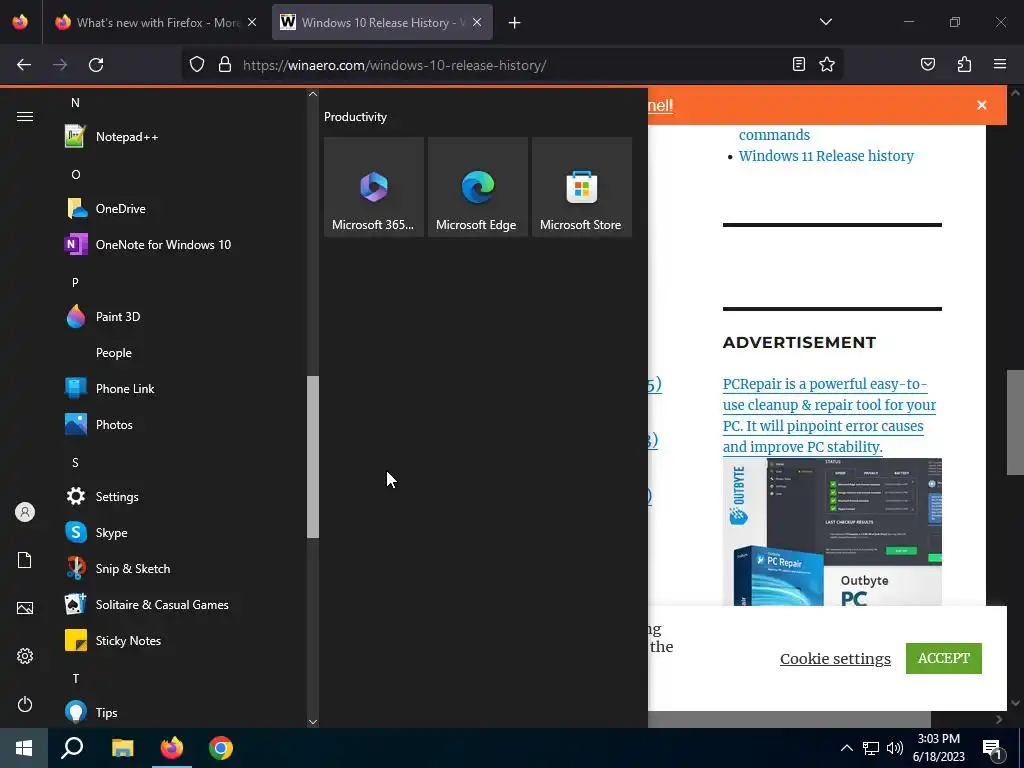
Task: Jump to the letter N group header
Action: [x=75, y=103]
